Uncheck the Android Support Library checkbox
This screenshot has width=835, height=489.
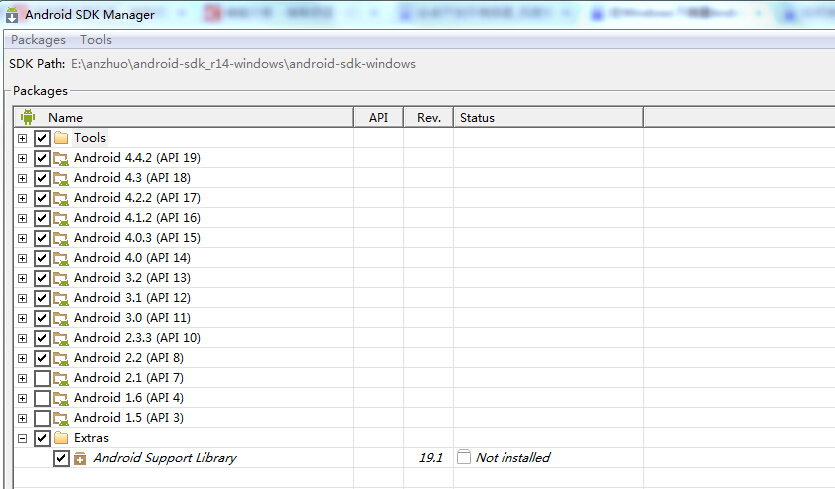61,458
